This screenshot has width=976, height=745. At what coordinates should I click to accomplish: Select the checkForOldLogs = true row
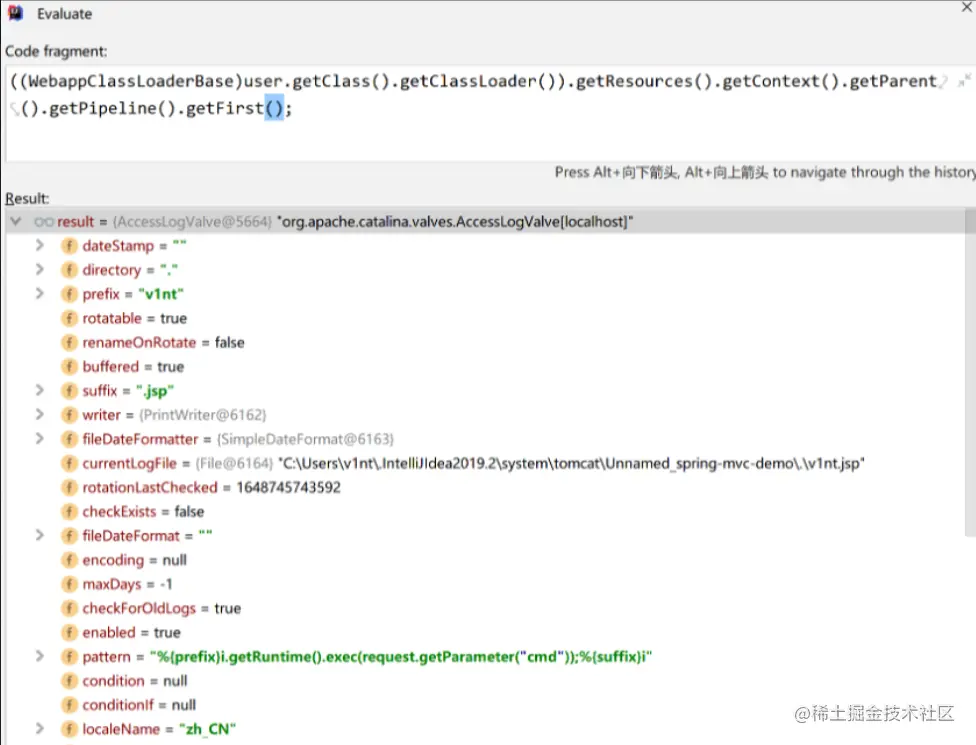486,608
